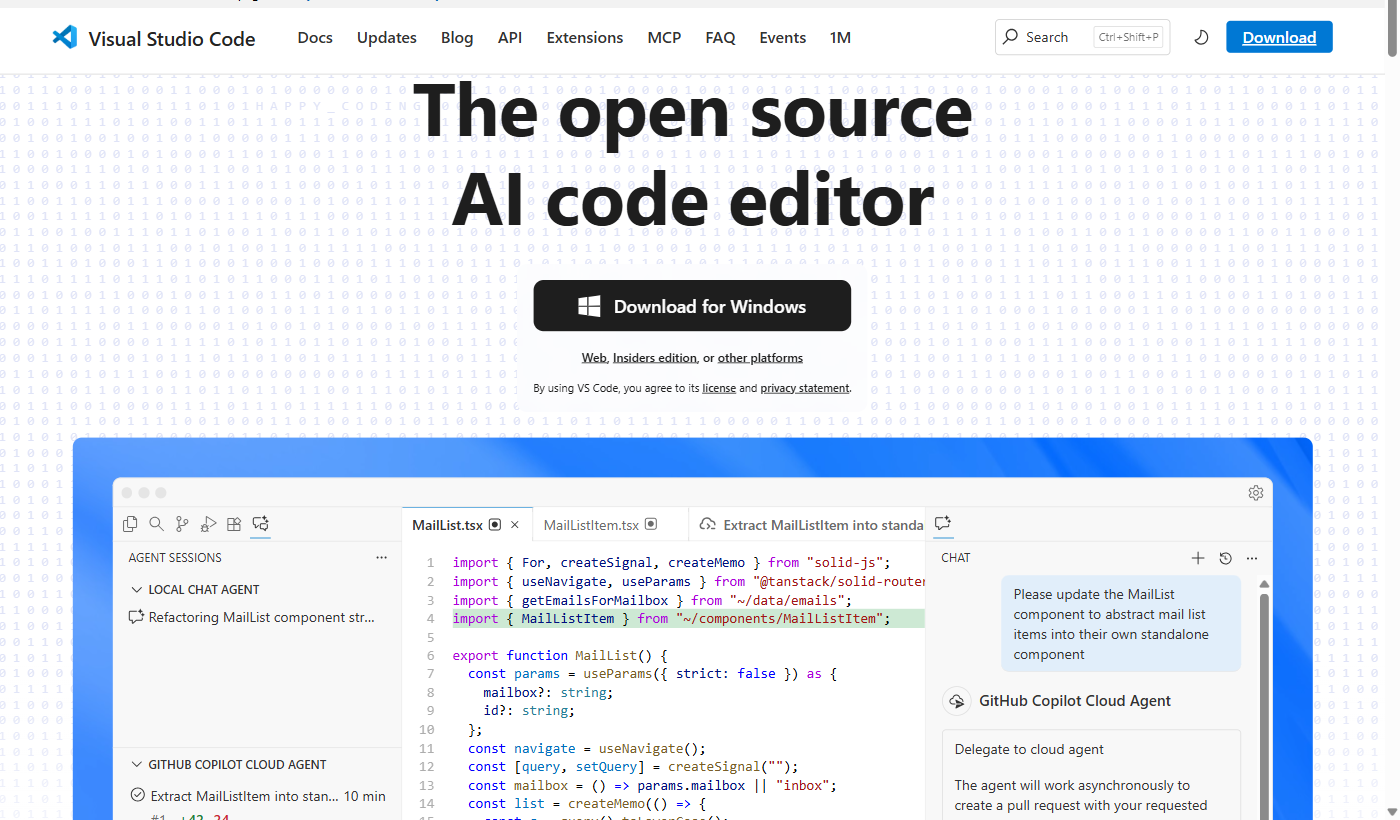This screenshot has height=820, width=1400.
Task: Click the Download for Windows button
Action: click(692, 305)
